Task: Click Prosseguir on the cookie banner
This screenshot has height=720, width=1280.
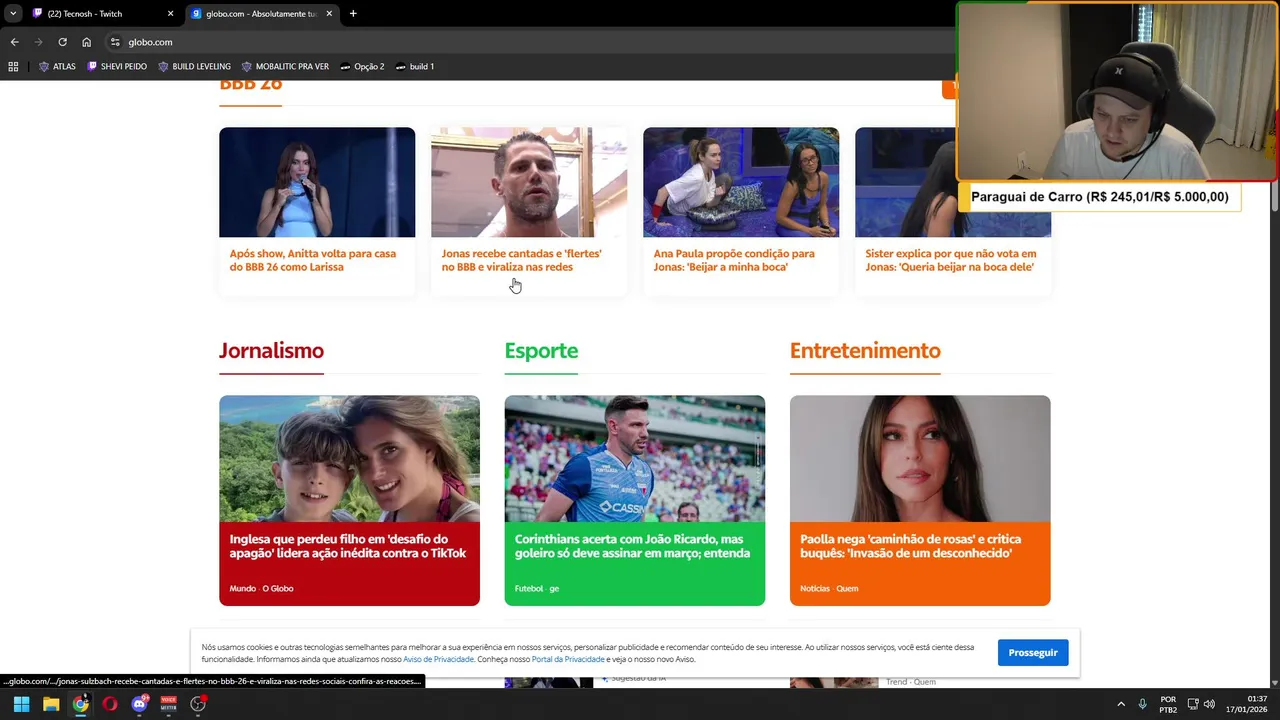Action: [x=1033, y=653]
